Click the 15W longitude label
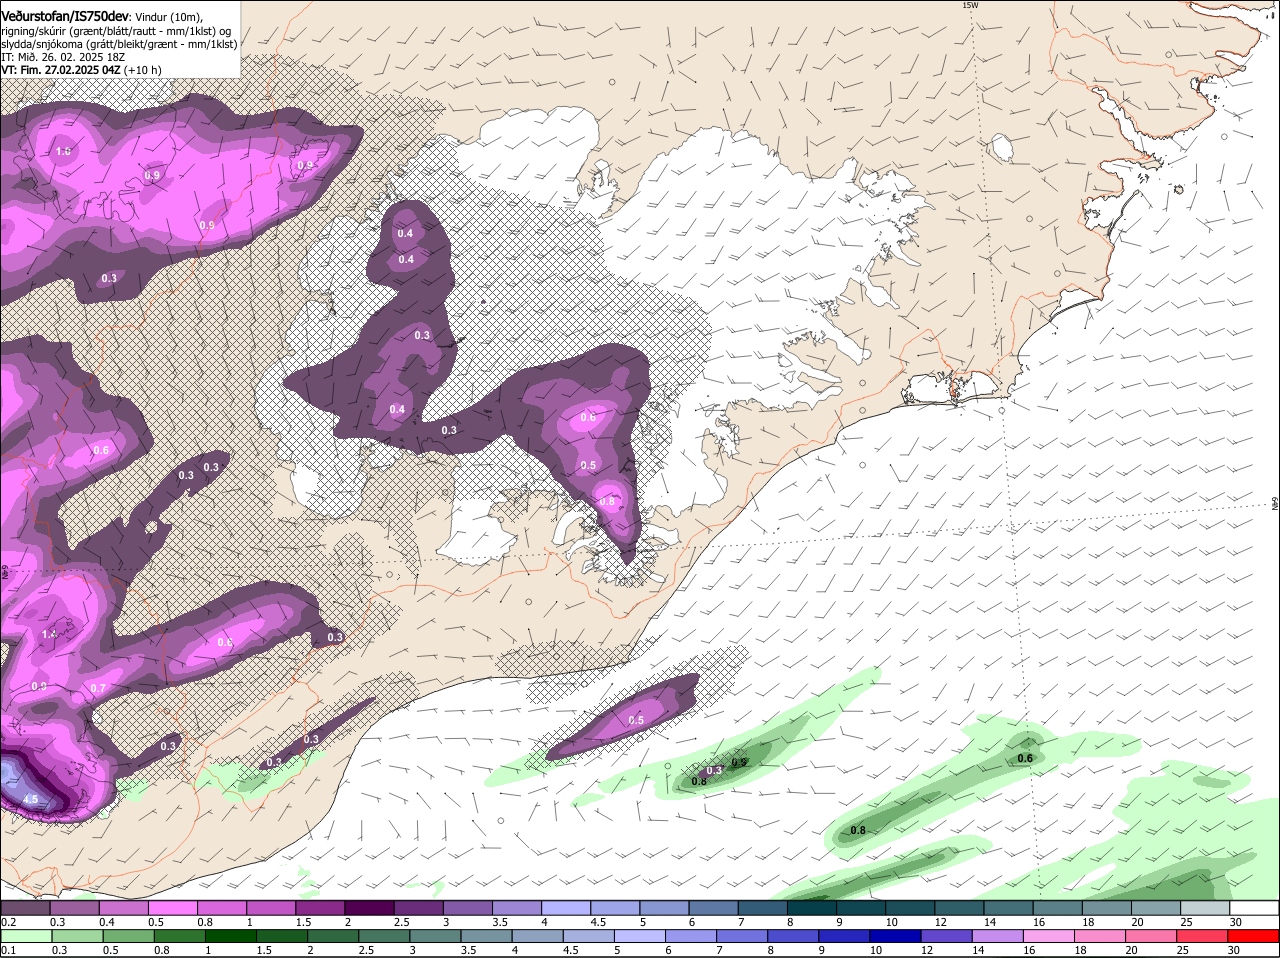1280x958 pixels. click(x=969, y=5)
